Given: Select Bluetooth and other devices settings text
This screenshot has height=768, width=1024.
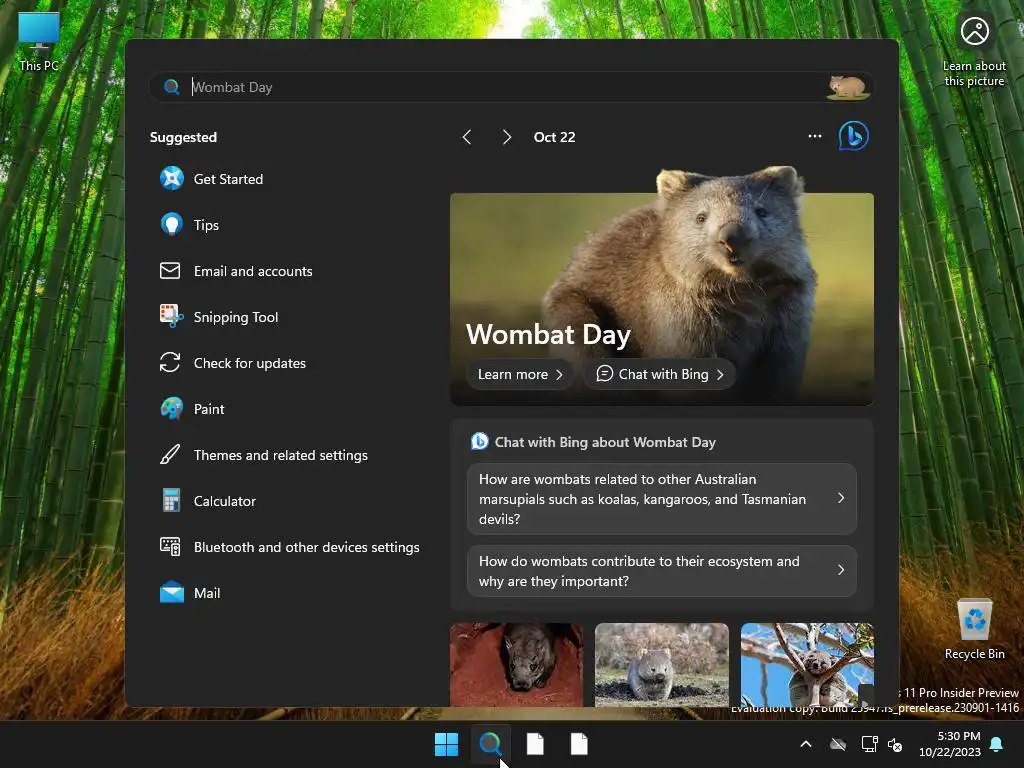Looking at the screenshot, I should coord(306,547).
